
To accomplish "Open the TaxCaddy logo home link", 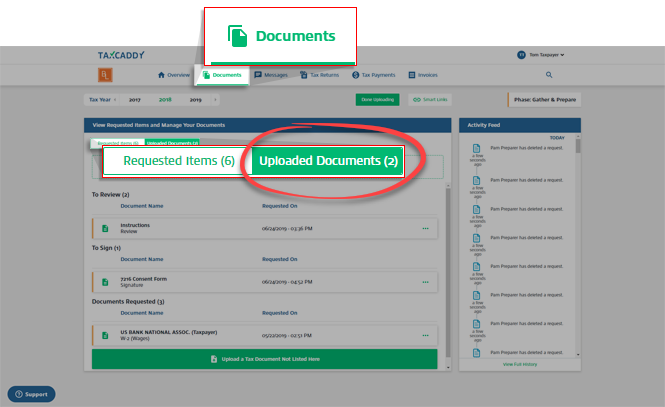I will pyautogui.click(x=121, y=55).
